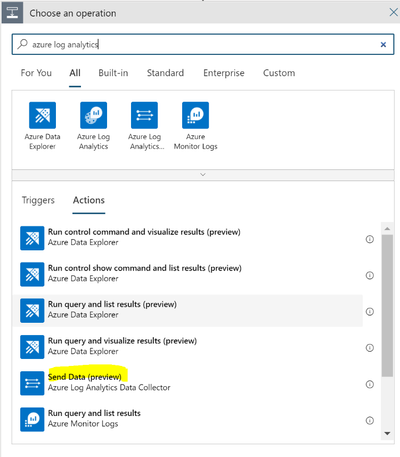
Task: Click the scrollbar up arrow
Action: coord(387,229)
